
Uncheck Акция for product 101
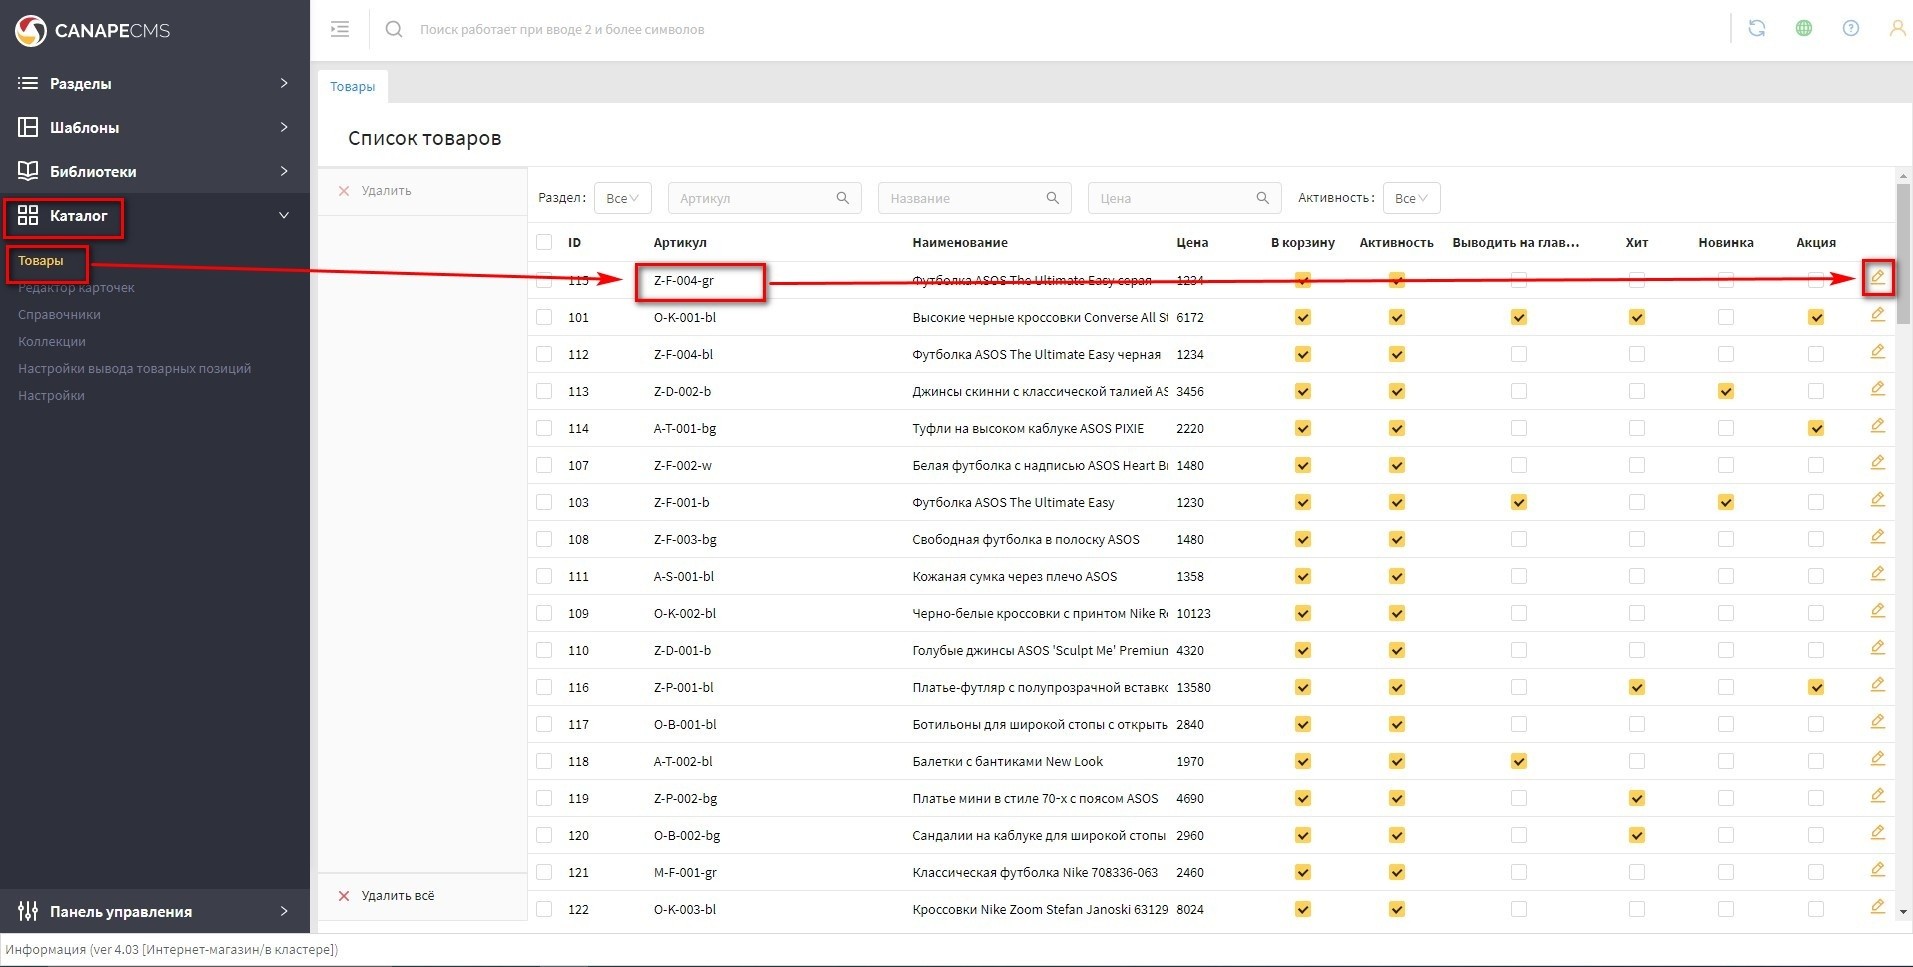pyautogui.click(x=1815, y=317)
